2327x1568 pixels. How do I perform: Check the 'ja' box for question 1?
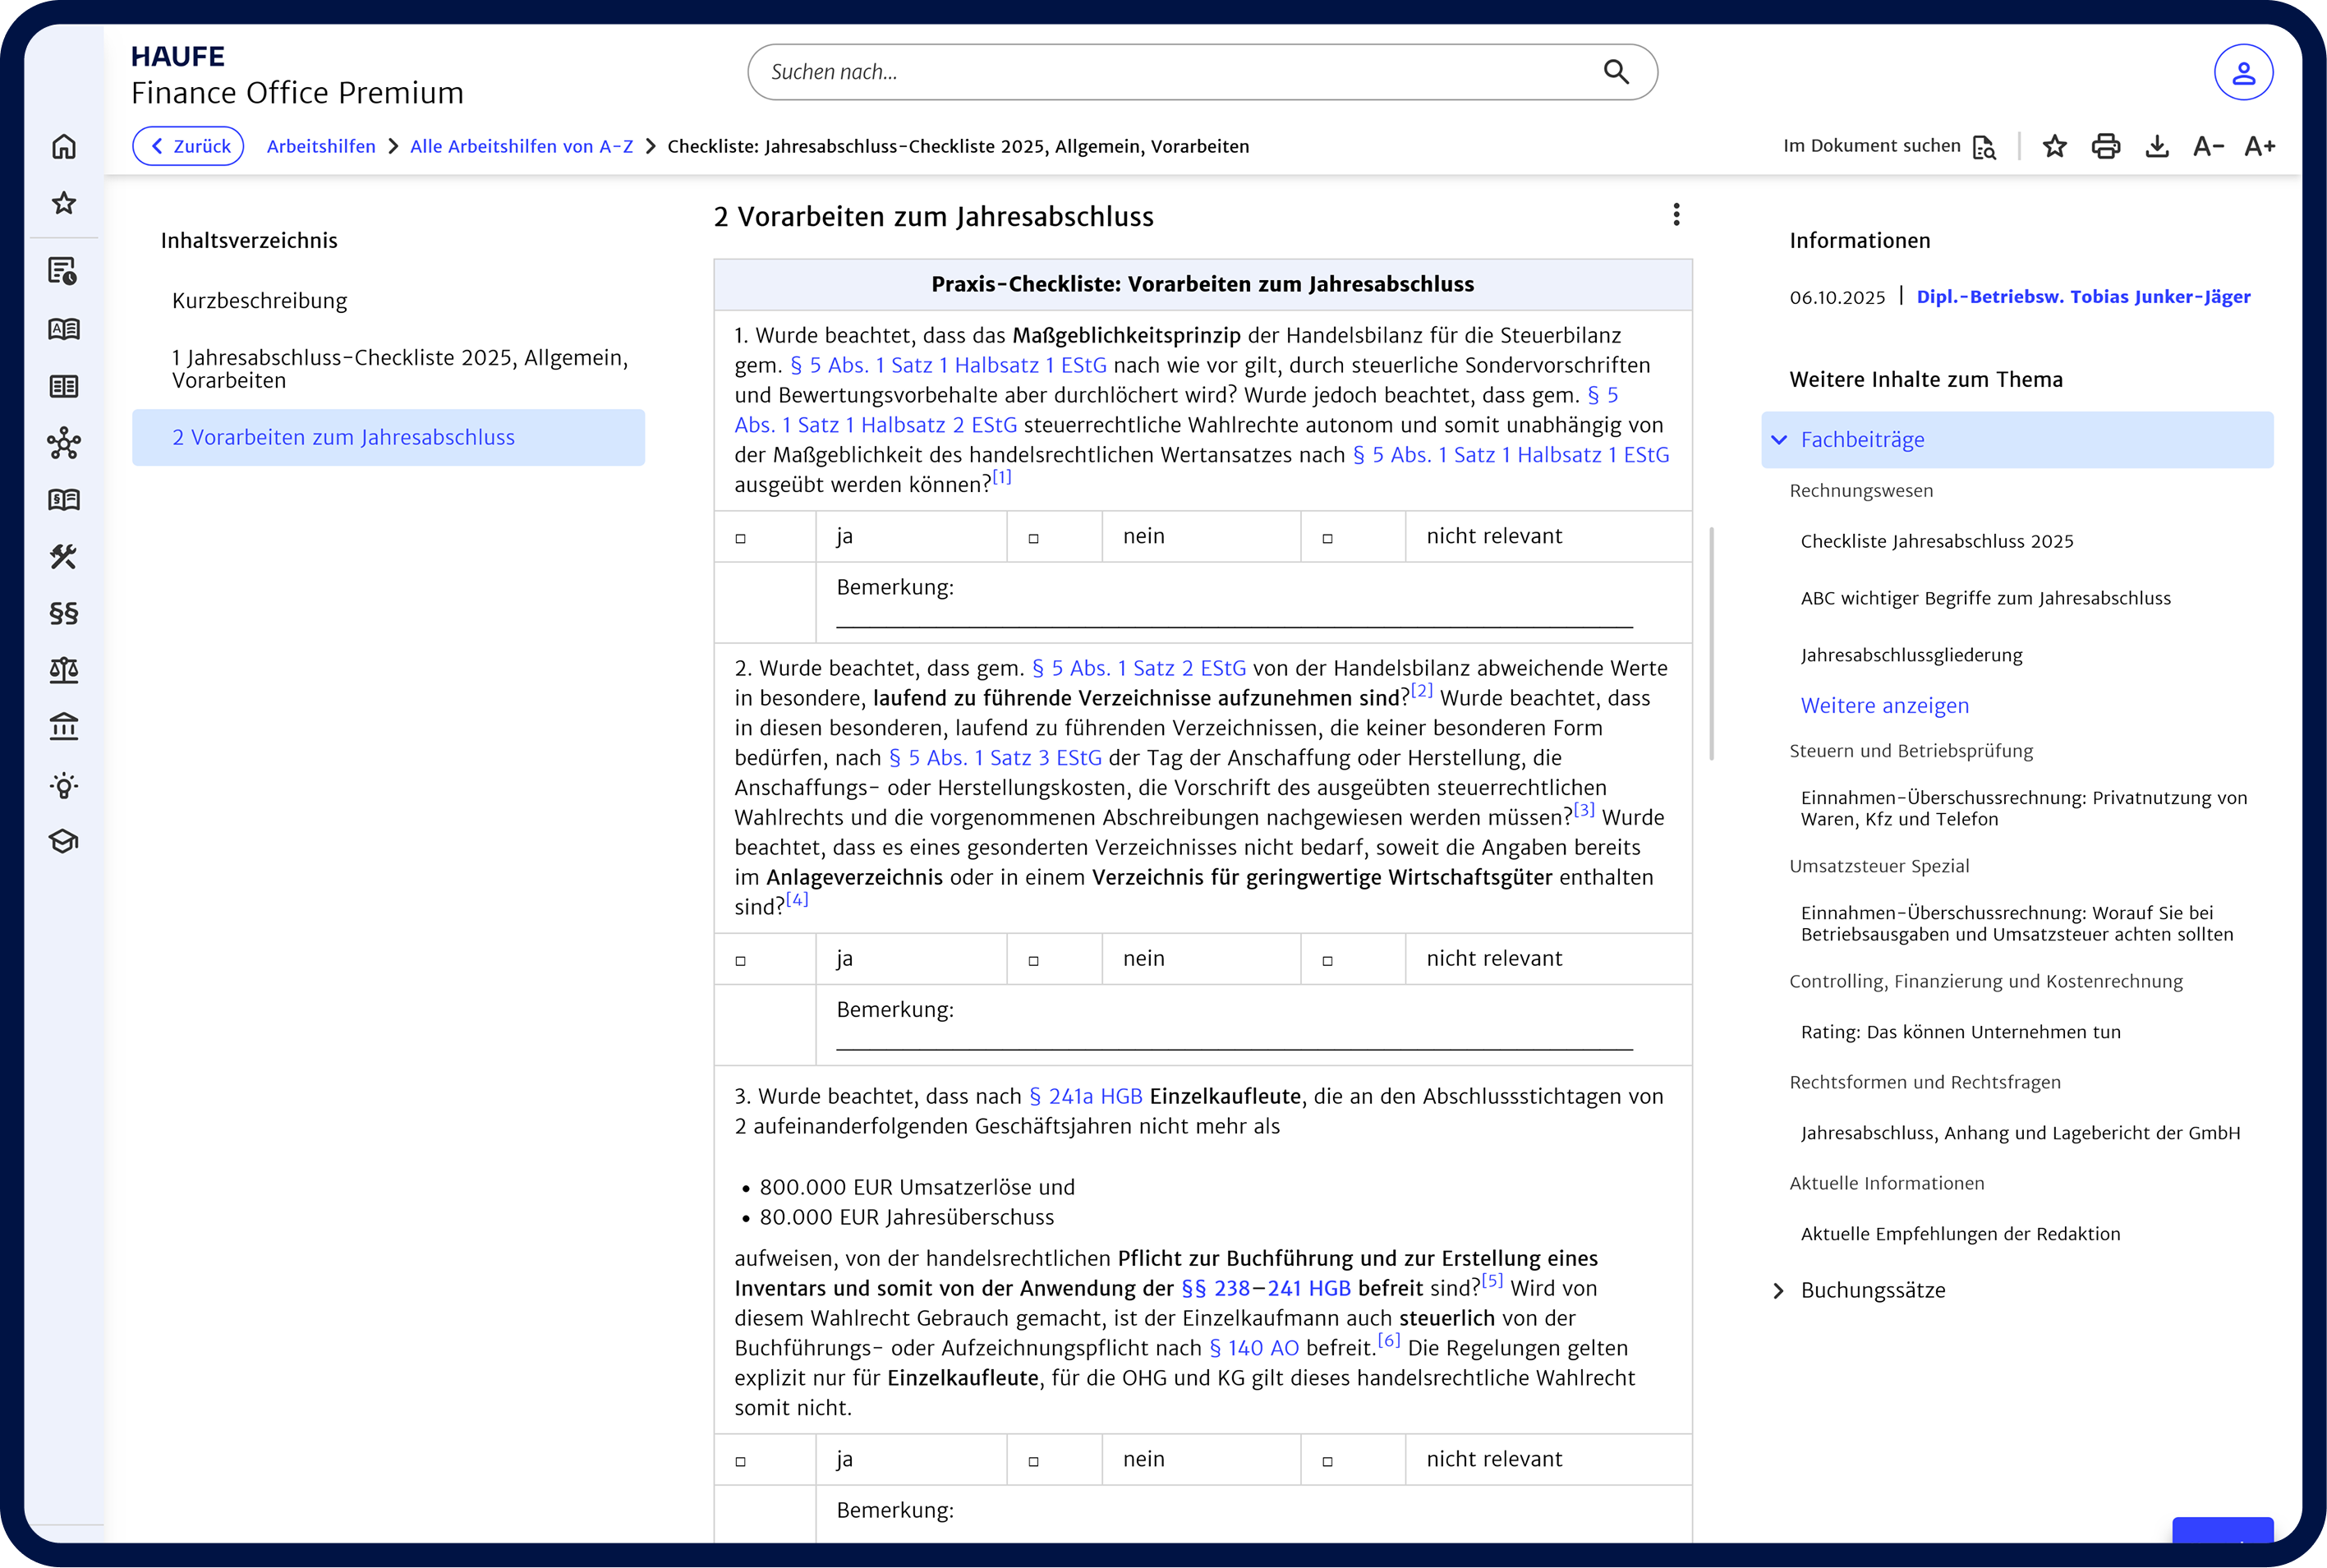tap(741, 538)
